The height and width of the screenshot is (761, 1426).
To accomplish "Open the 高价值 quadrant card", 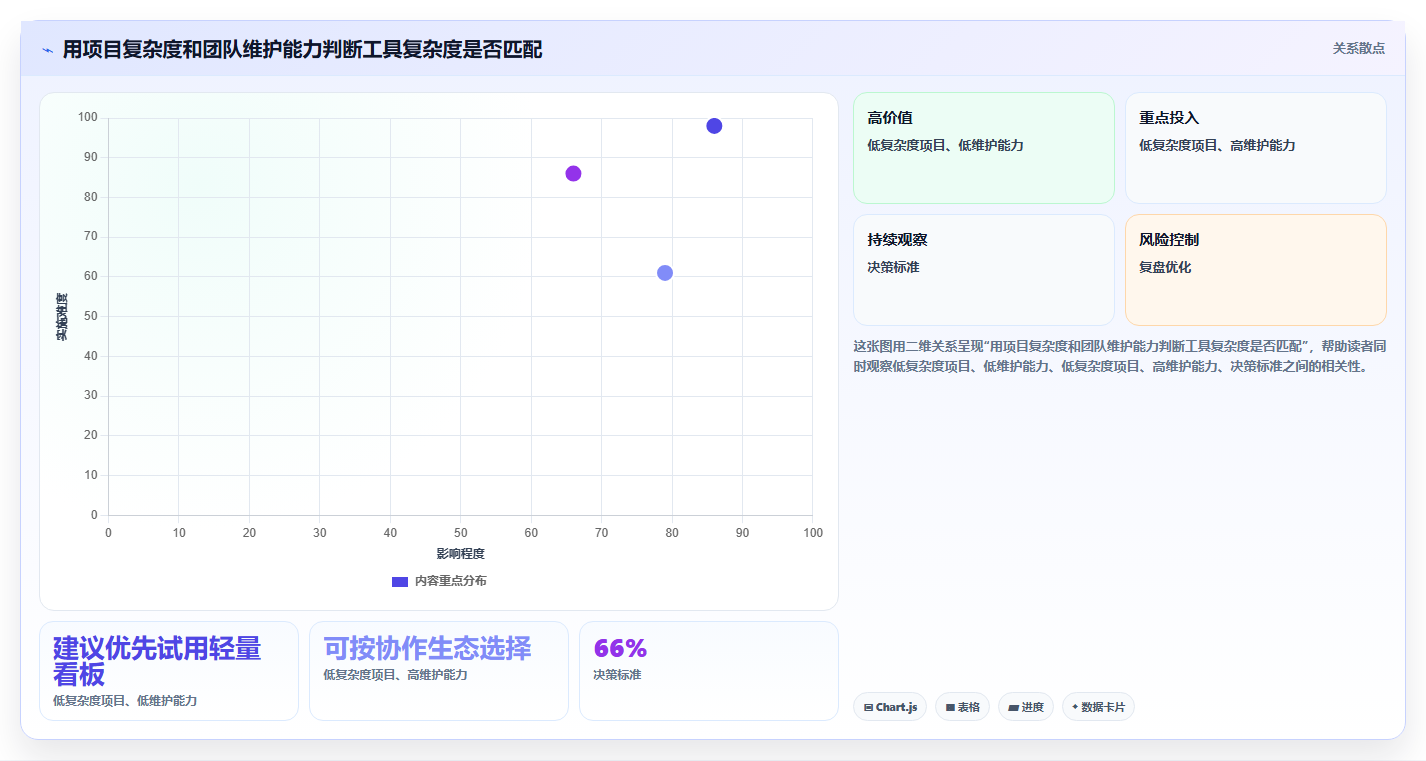I will pyautogui.click(x=984, y=148).
